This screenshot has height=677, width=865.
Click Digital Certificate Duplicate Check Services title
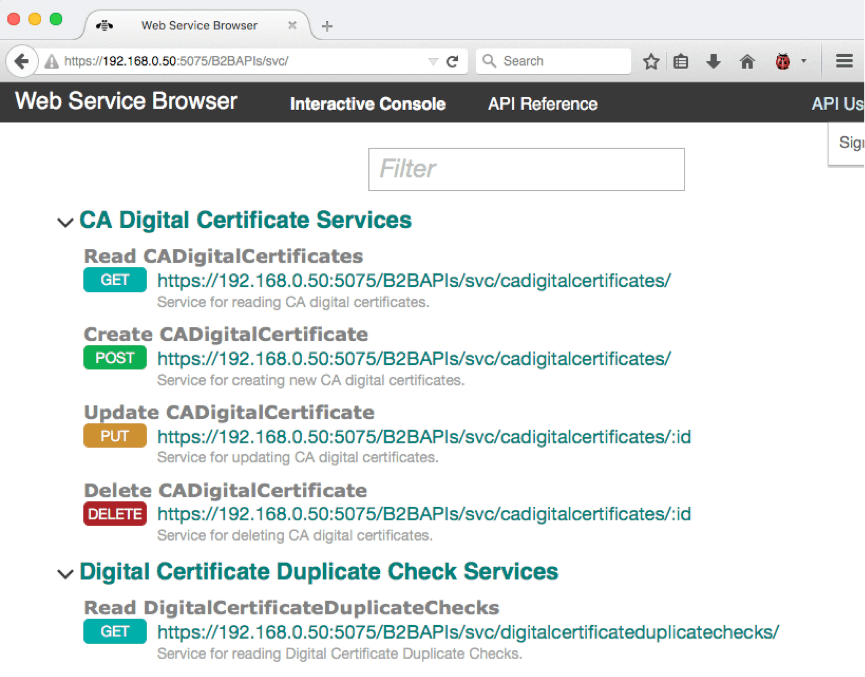(x=319, y=572)
